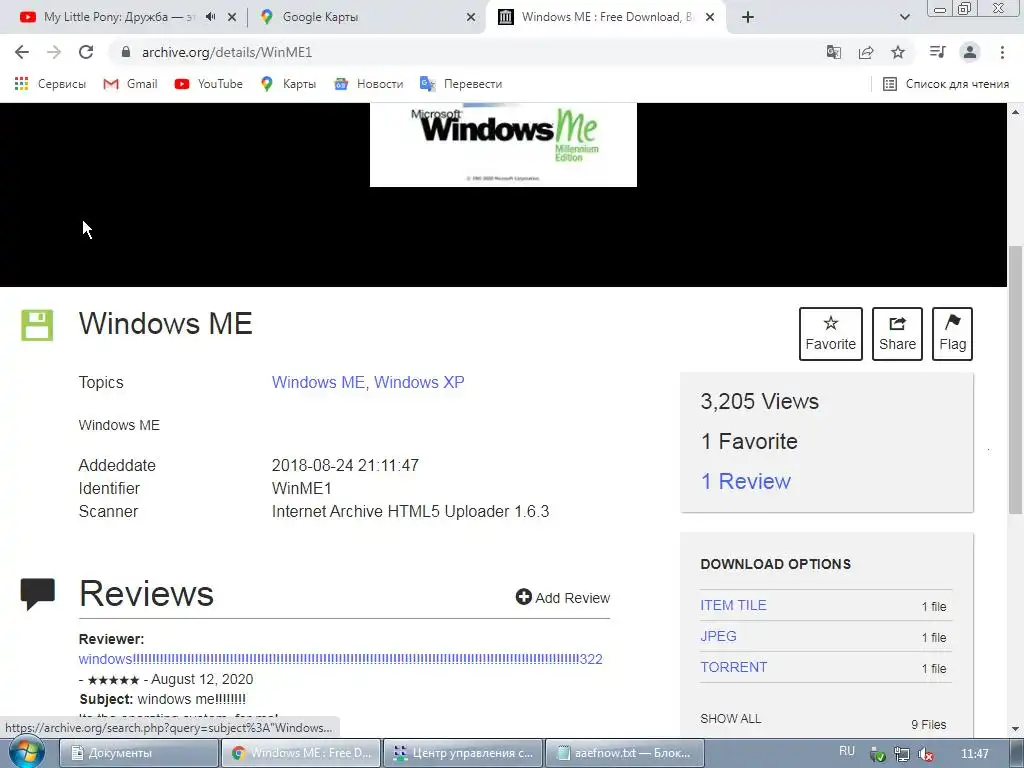
Task: Open Карты bookmark
Action: click(288, 84)
